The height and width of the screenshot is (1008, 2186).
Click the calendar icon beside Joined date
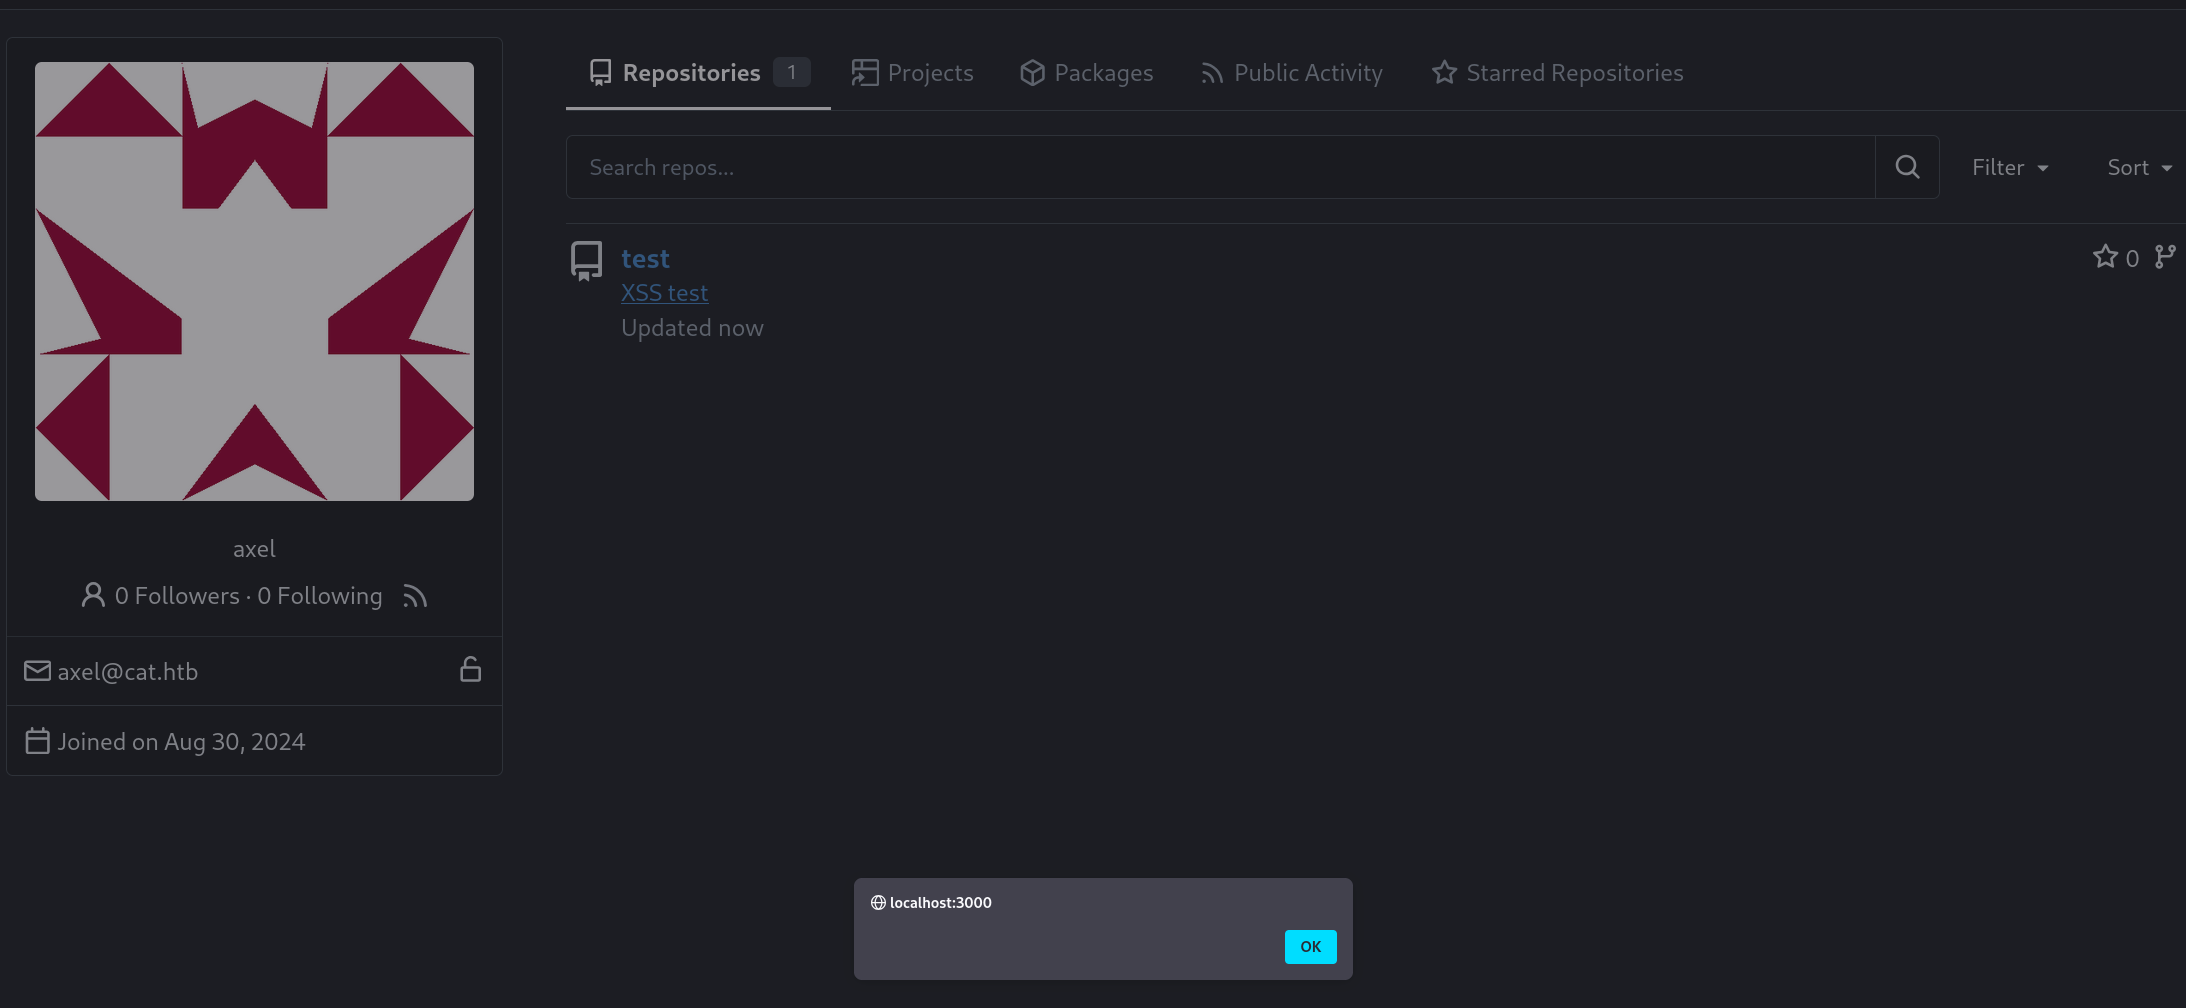37,741
